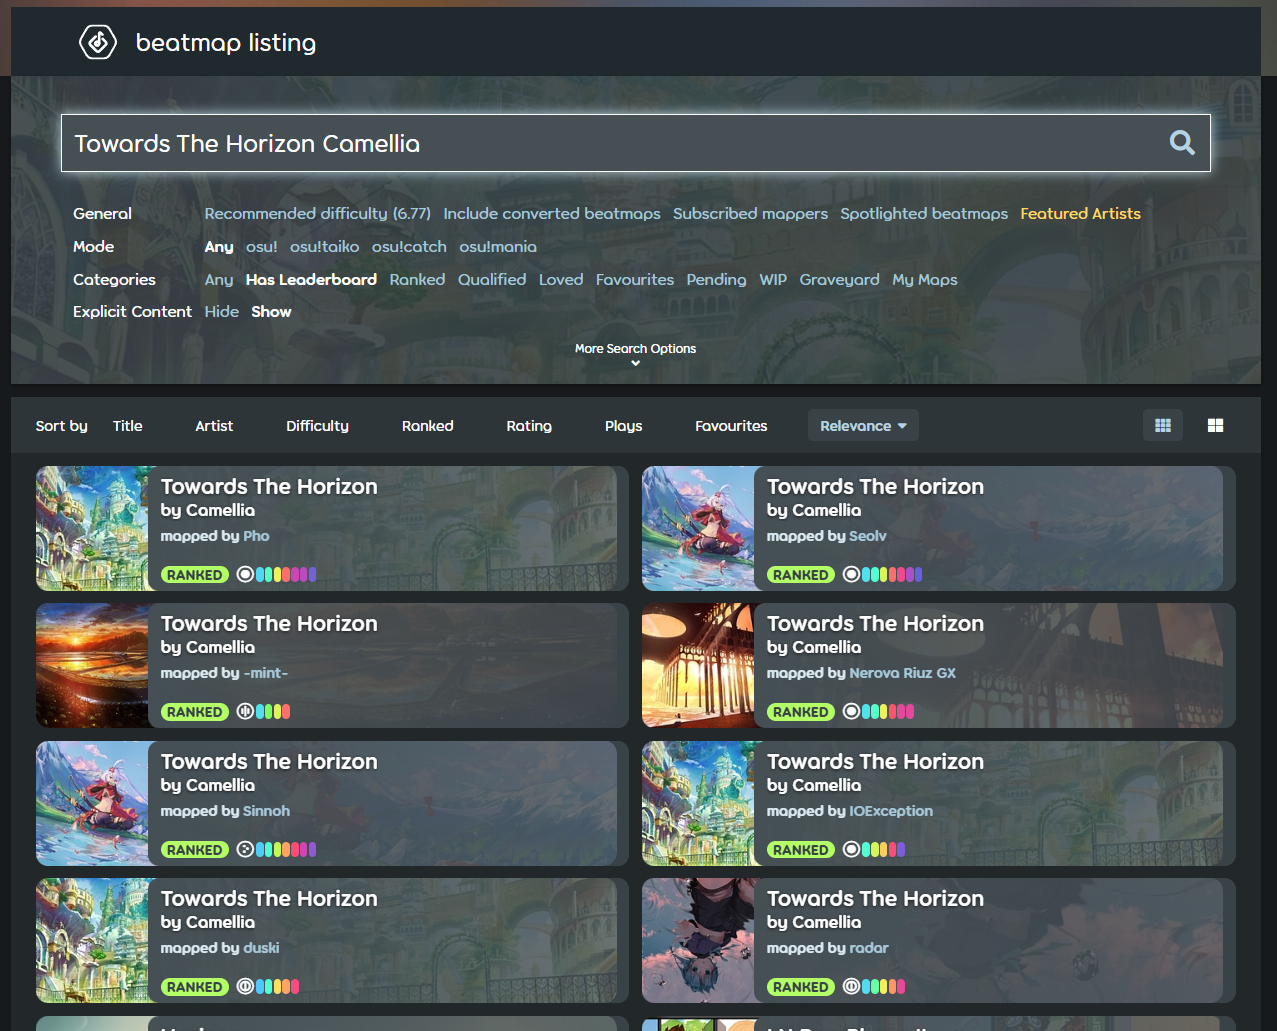Click difficulty color dots on Sinnoh's beatmap
Screen dimensions: 1277x1031
[x=286, y=849]
